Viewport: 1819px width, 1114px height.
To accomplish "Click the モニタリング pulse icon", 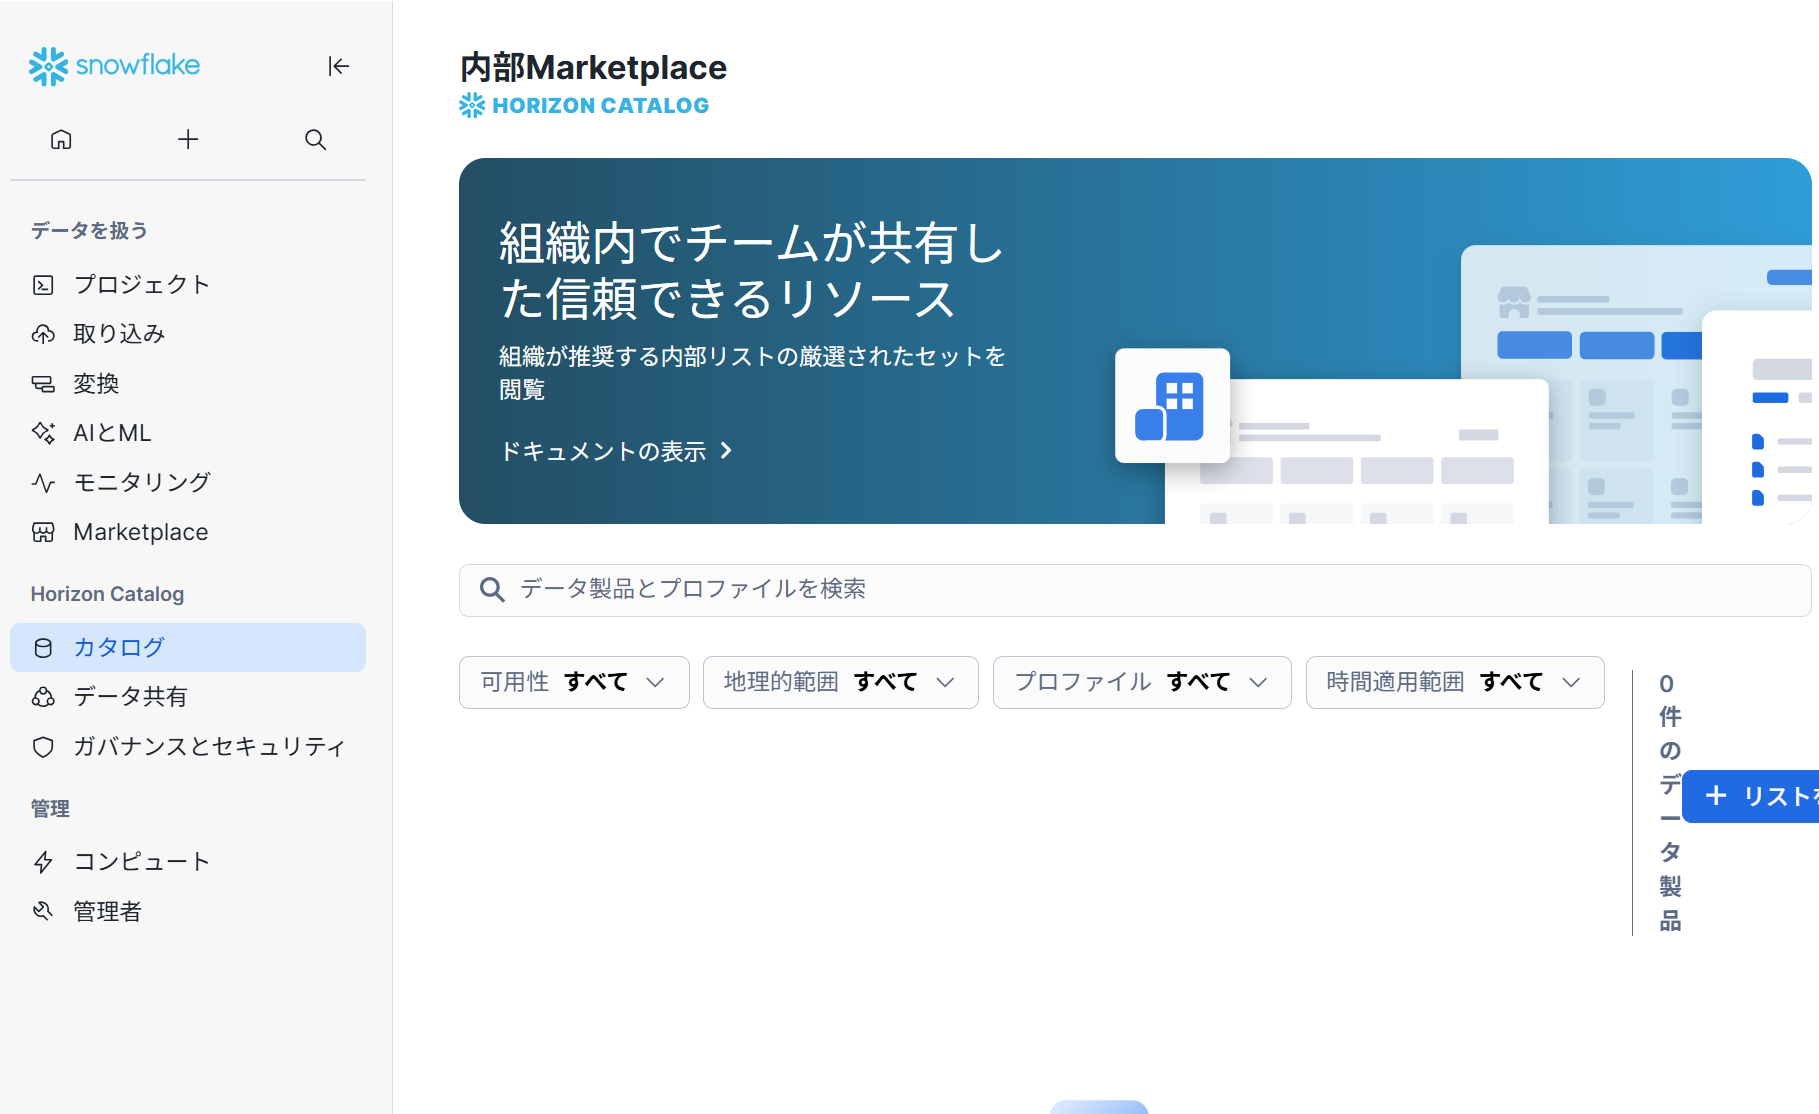I will tap(43, 483).
